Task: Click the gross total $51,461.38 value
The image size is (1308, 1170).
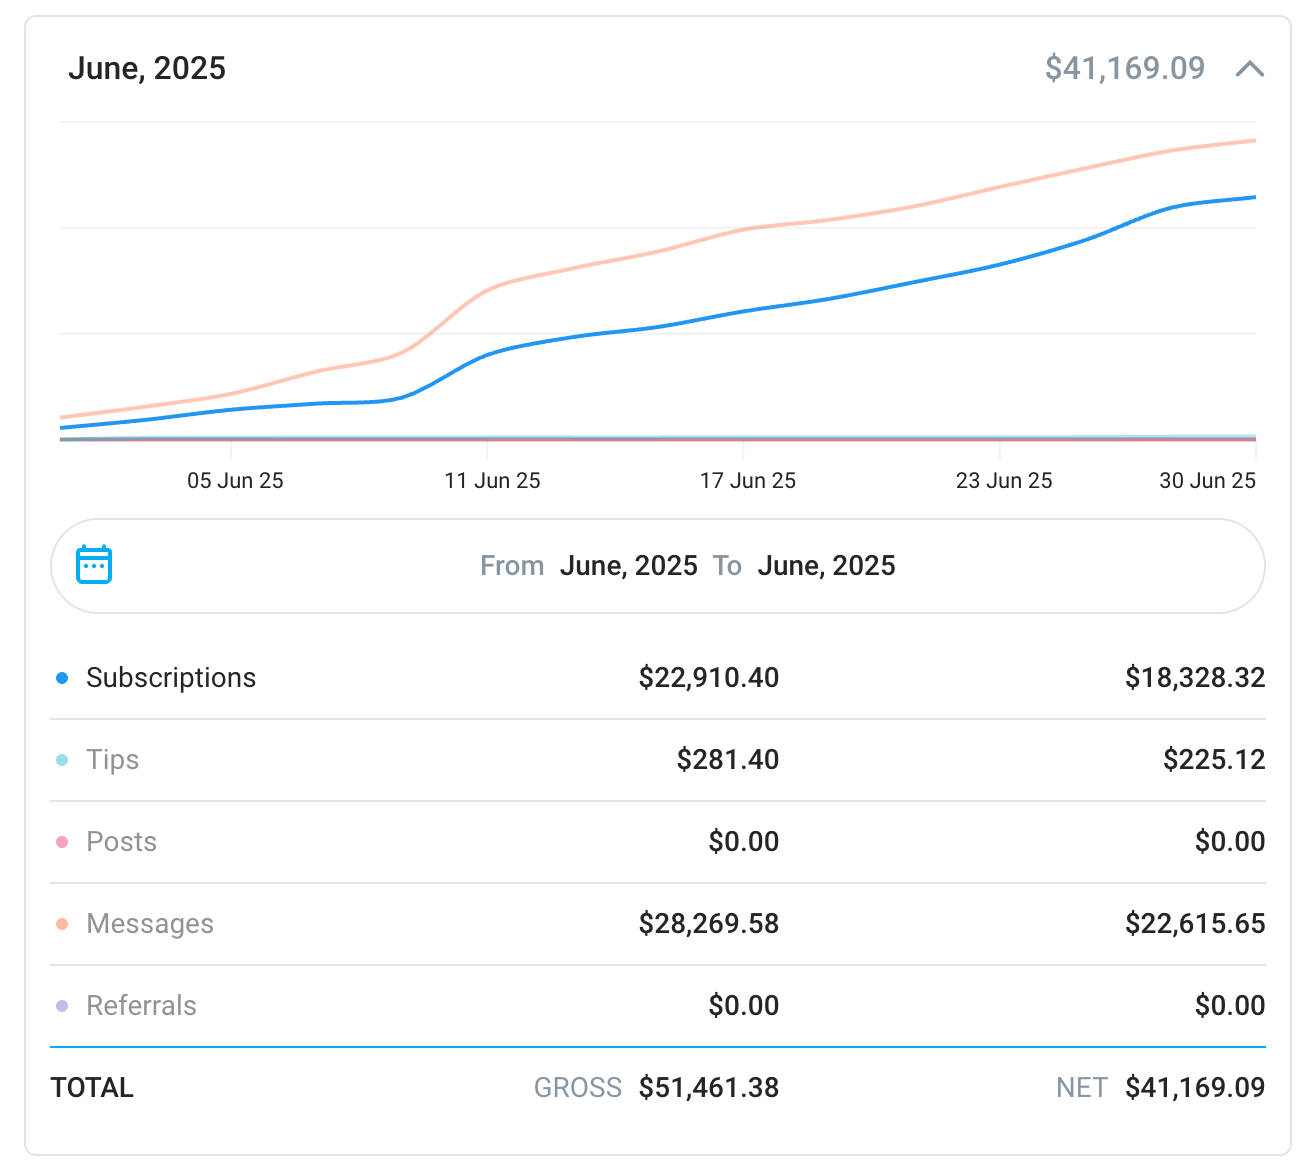Action: [708, 1088]
